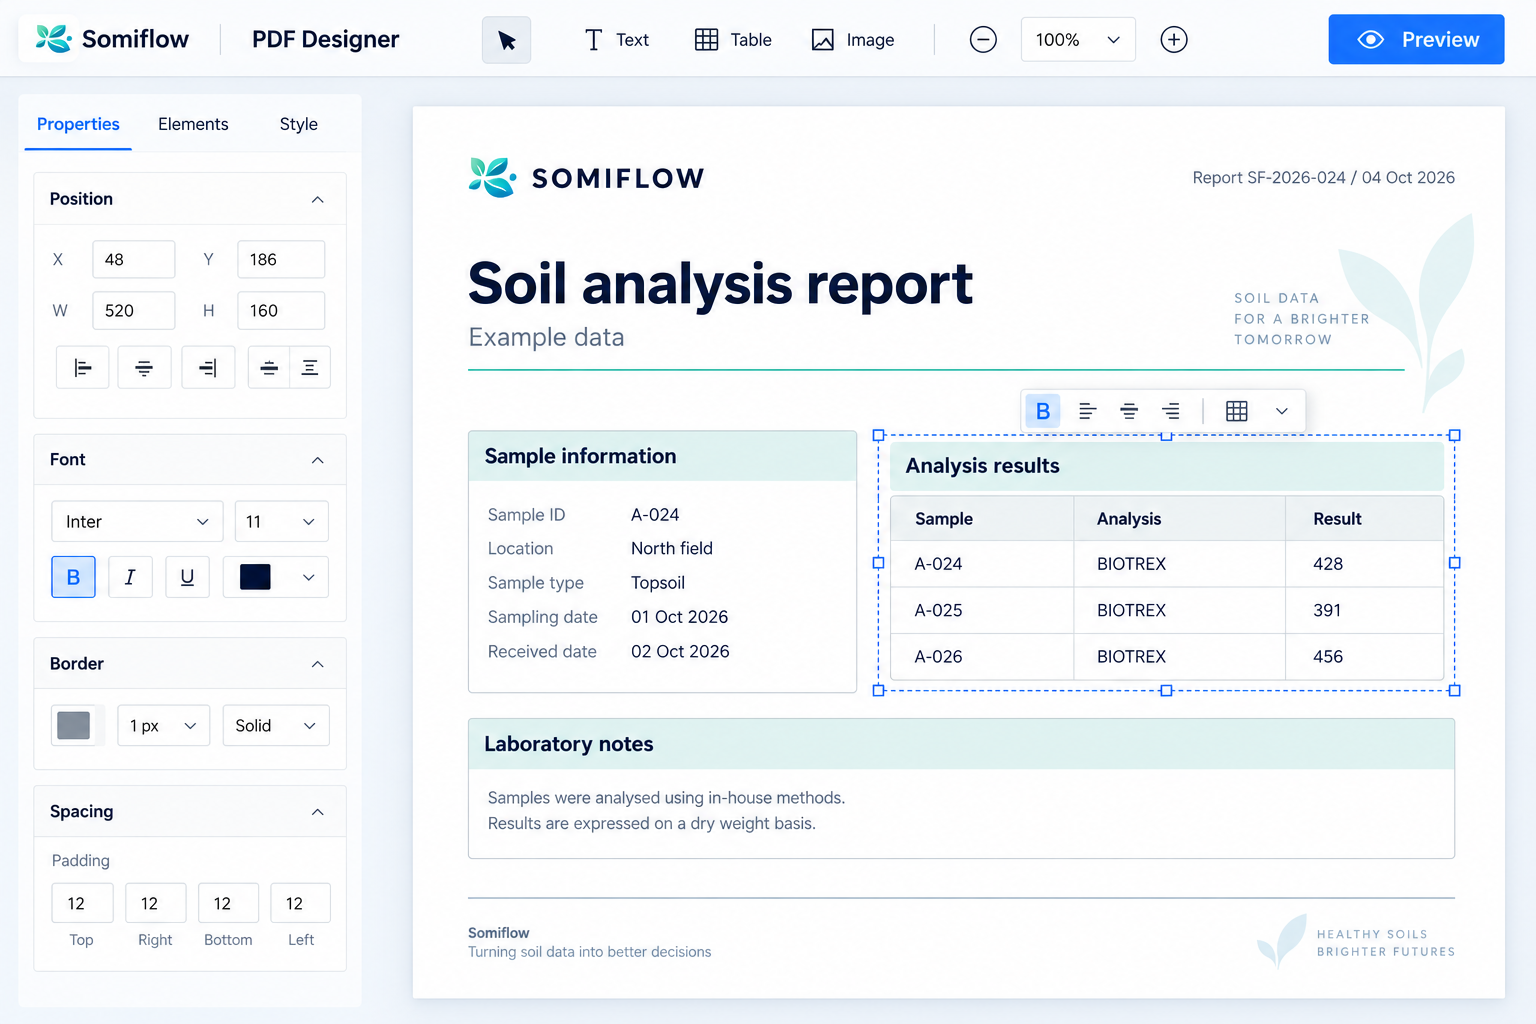Align left in the floating table toolbar
Screen dimensions: 1536x1024
(x=1087, y=411)
